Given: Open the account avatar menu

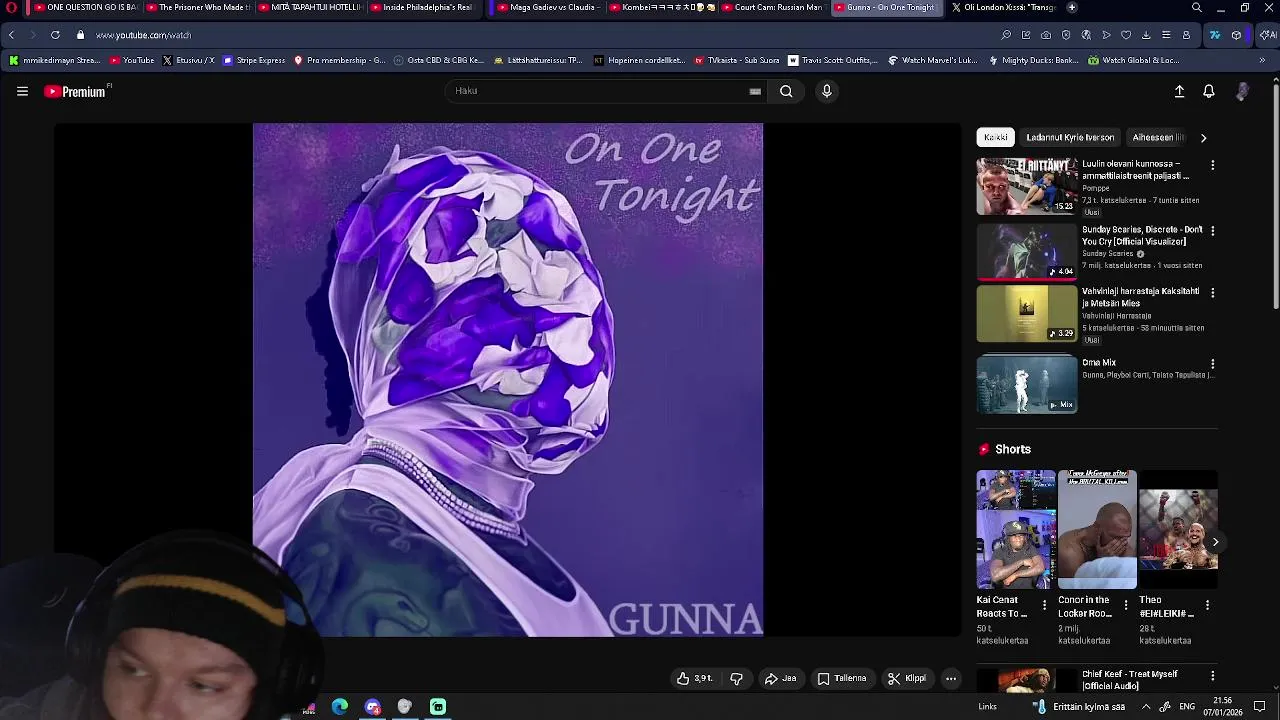Looking at the screenshot, I should click(x=1242, y=91).
